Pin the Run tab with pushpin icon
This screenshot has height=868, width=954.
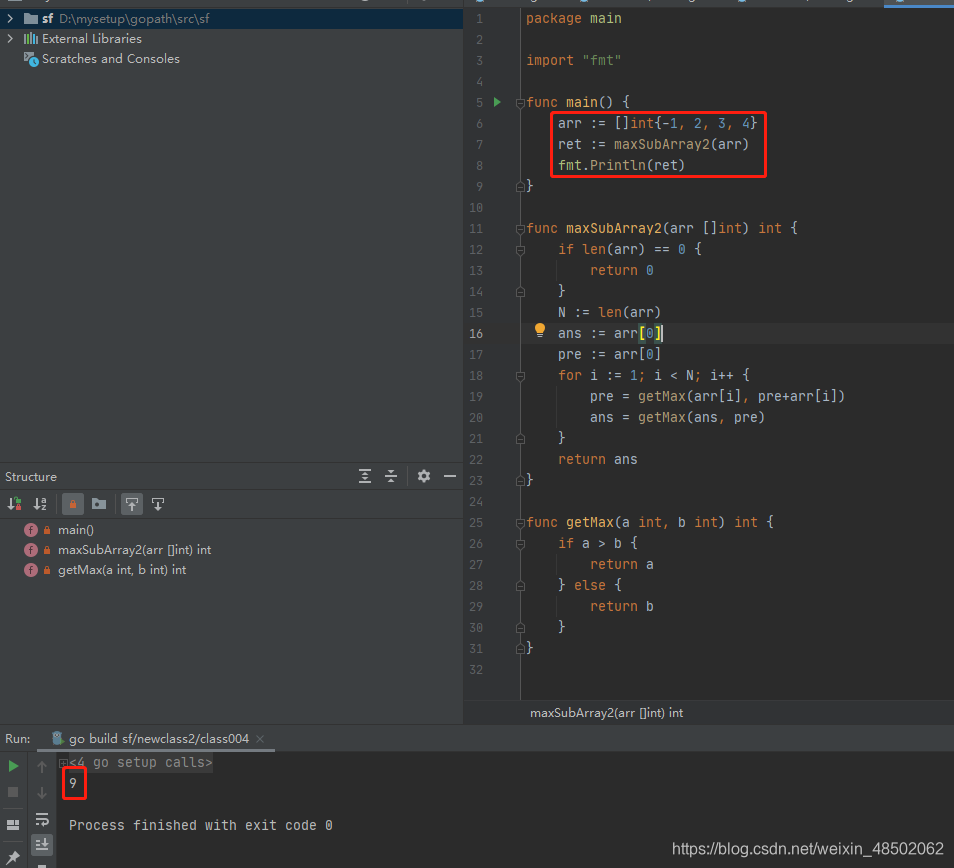(x=13, y=857)
